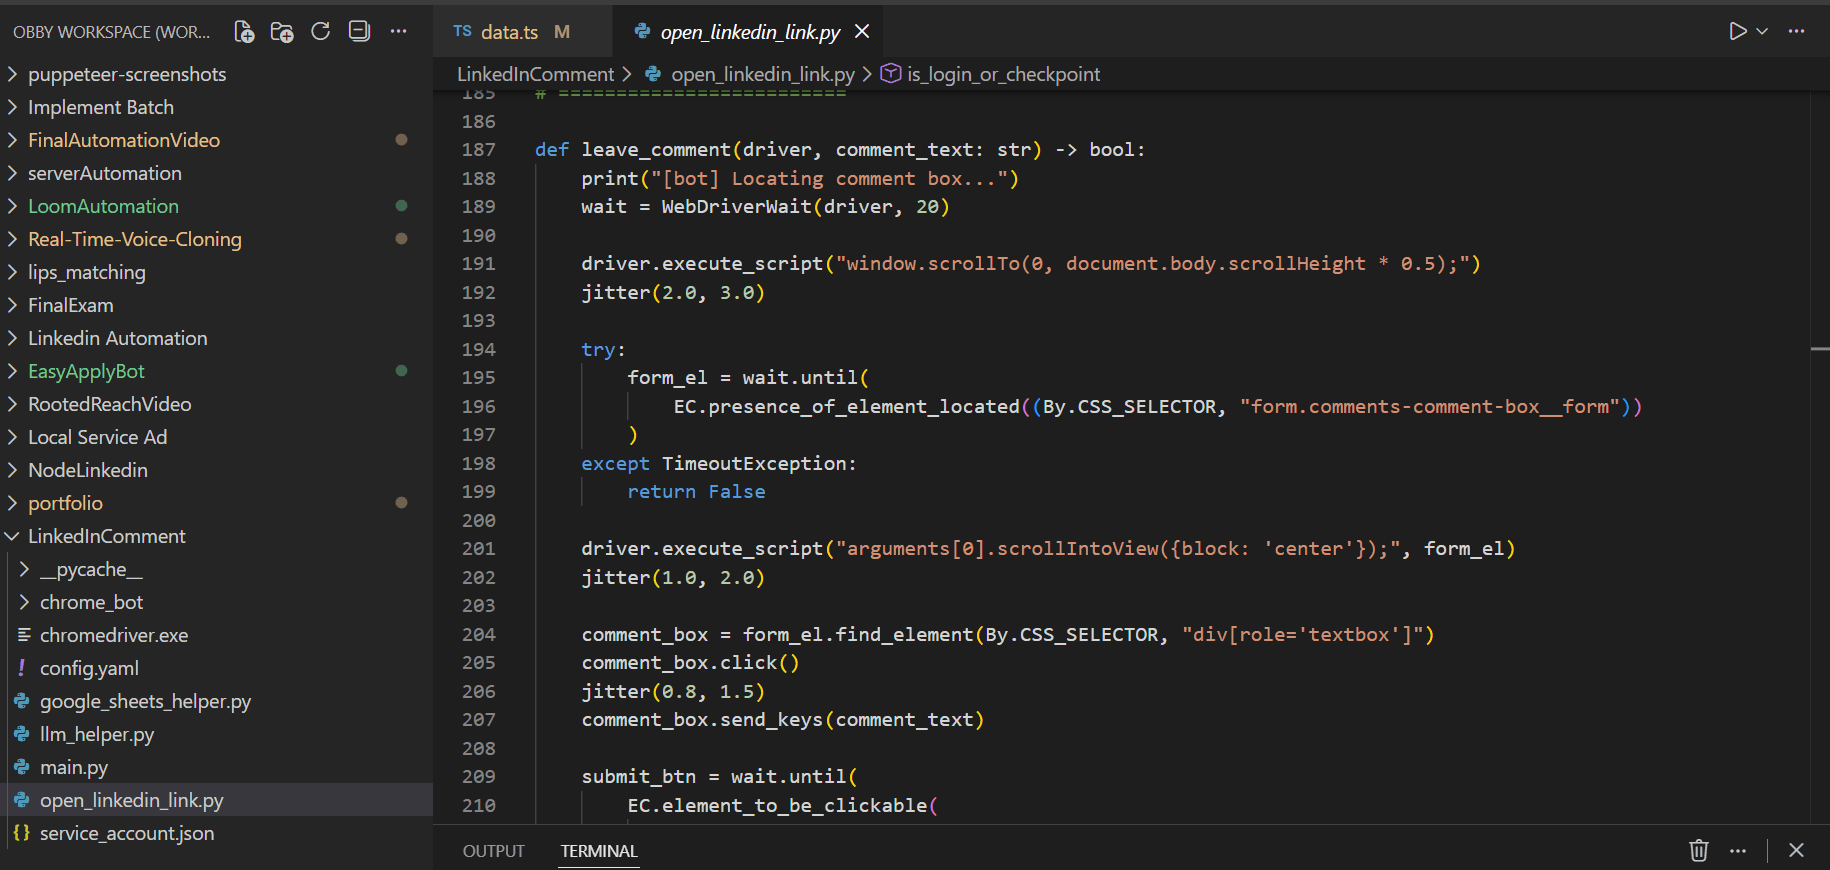Click is_login_or_checkpoint breadcrumb symbol

(1003, 74)
